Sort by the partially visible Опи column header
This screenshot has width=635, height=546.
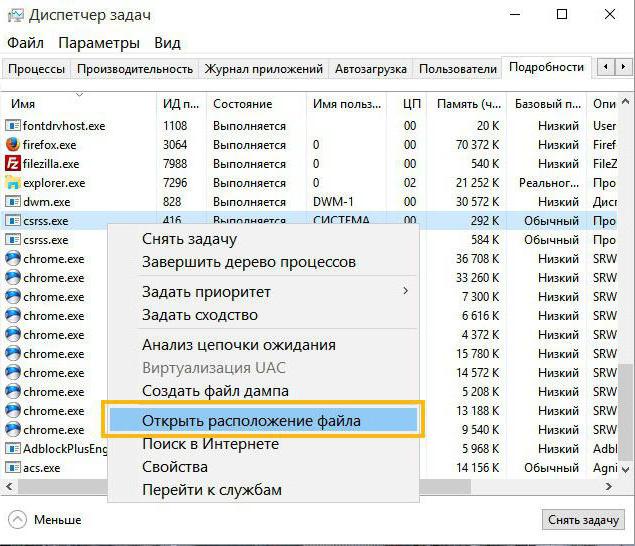click(604, 104)
